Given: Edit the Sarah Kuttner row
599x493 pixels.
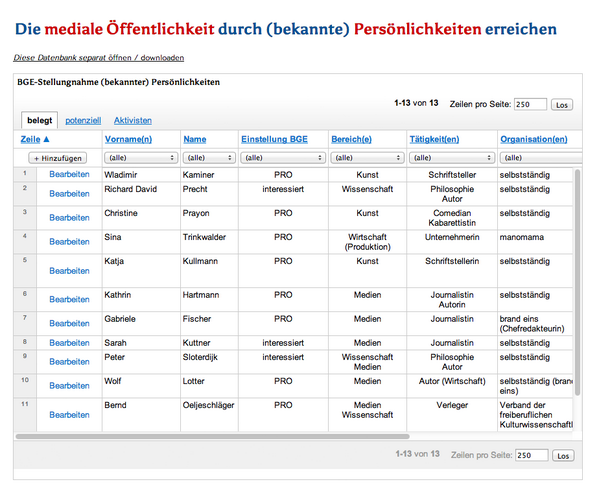Looking at the screenshot, I should coord(69,343).
